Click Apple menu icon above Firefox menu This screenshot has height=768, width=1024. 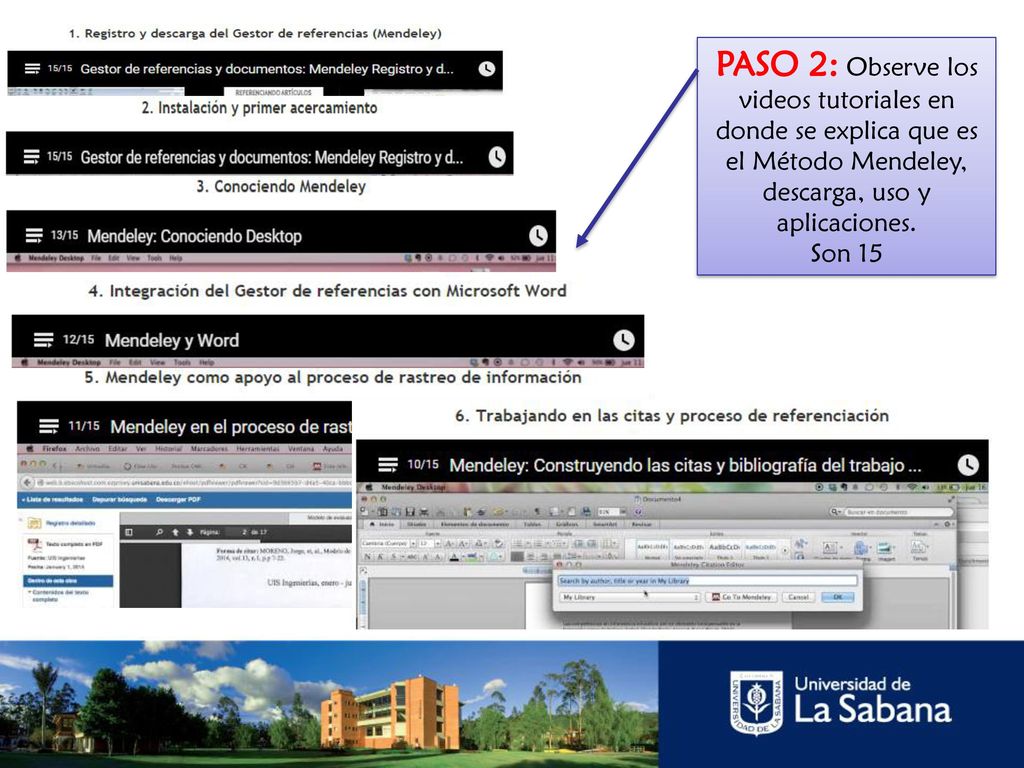29,449
